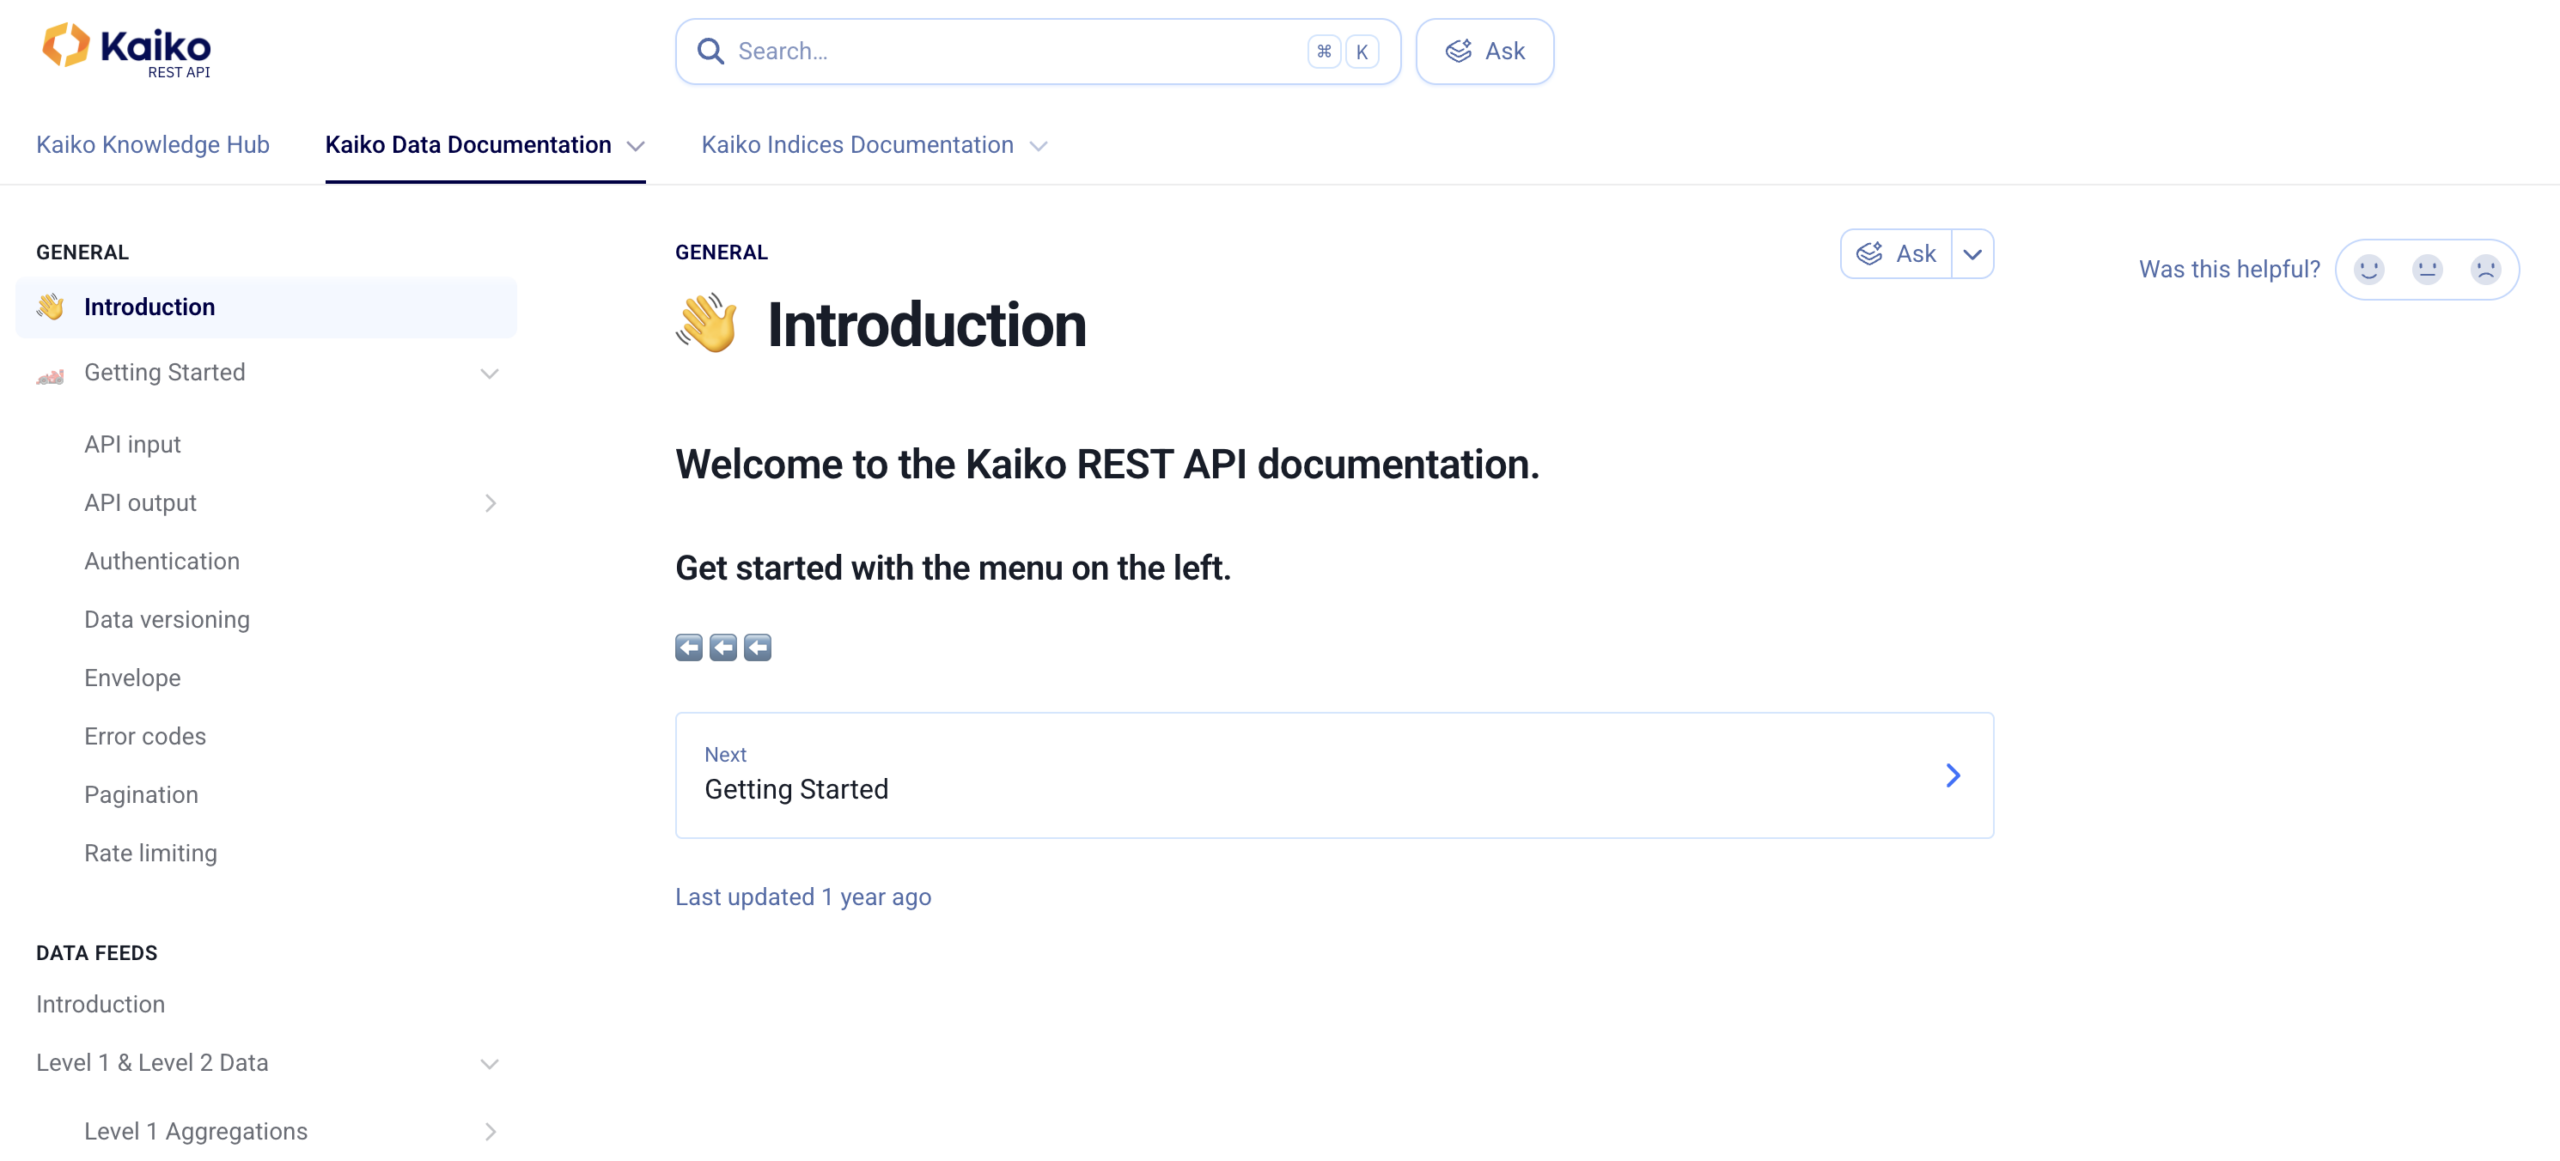Open the Kaiko Indices Documentation tab

click(857, 145)
